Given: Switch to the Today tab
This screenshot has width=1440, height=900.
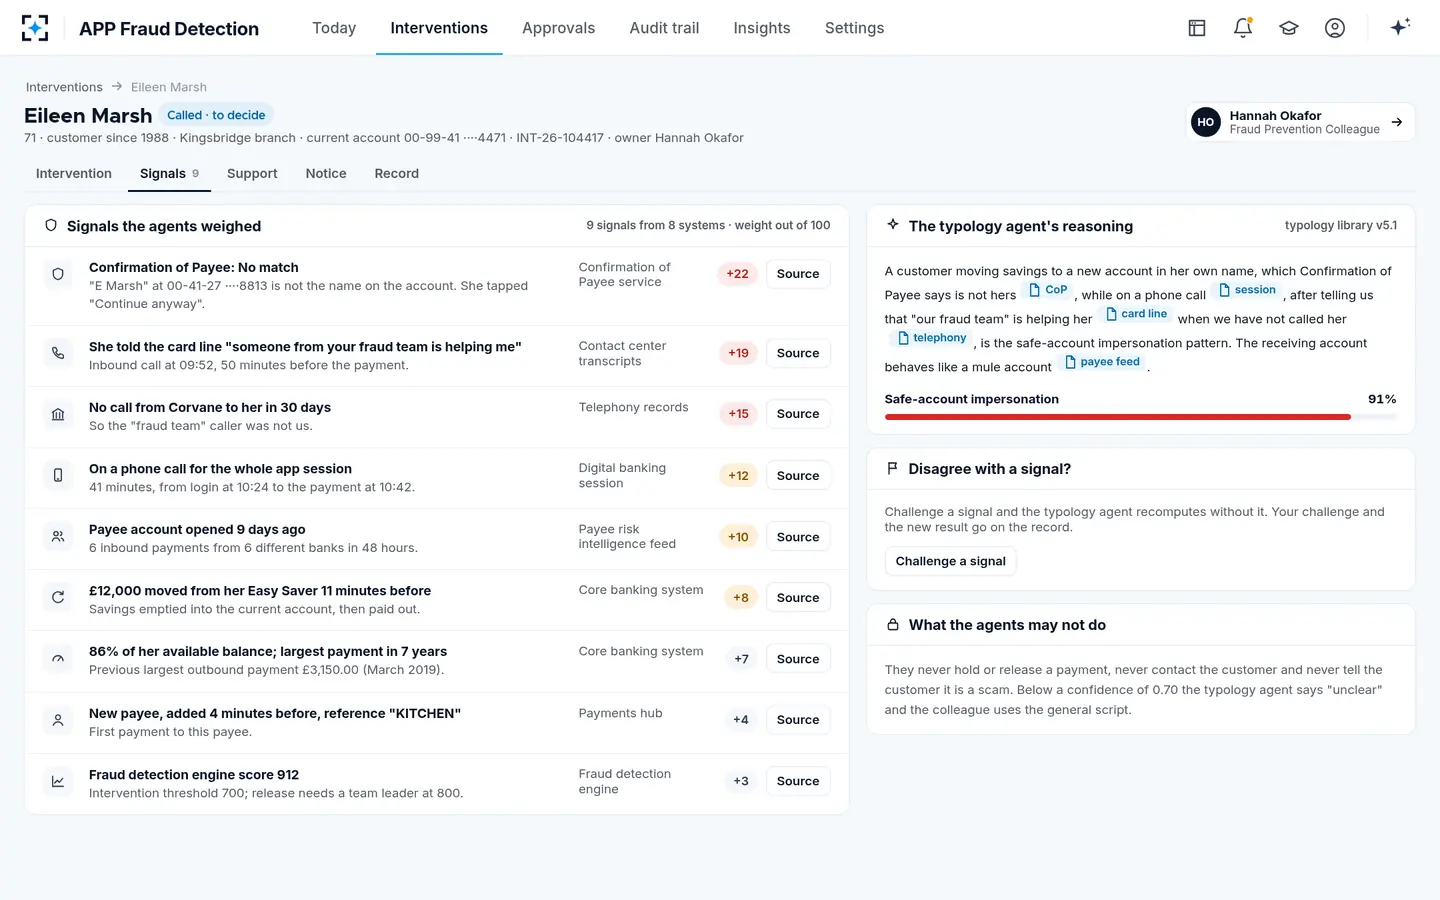Looking at the screenshot, I should (x=334, y=28).
